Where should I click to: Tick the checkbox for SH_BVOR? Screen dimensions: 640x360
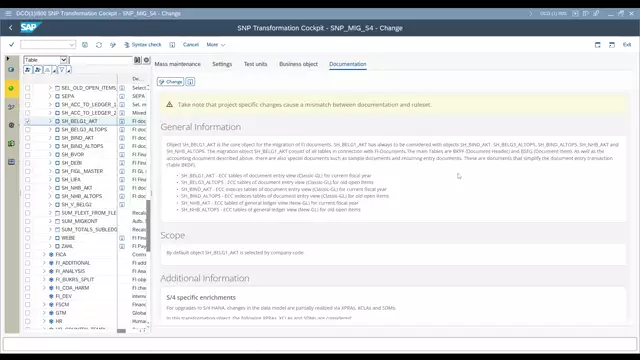pyautogui.click(x=27, y=154)
